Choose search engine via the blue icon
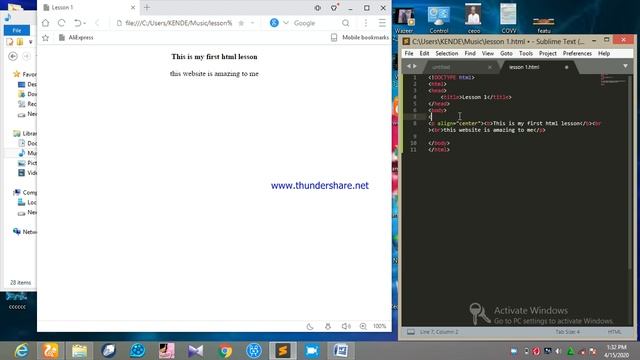This screenshot has width=640, height=360. pyautogui.click(x=274, y=23)
